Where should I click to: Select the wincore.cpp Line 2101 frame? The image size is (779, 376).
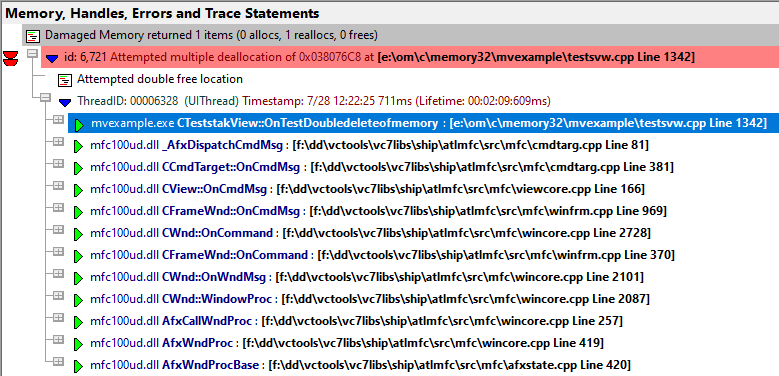tap(367, 277)
